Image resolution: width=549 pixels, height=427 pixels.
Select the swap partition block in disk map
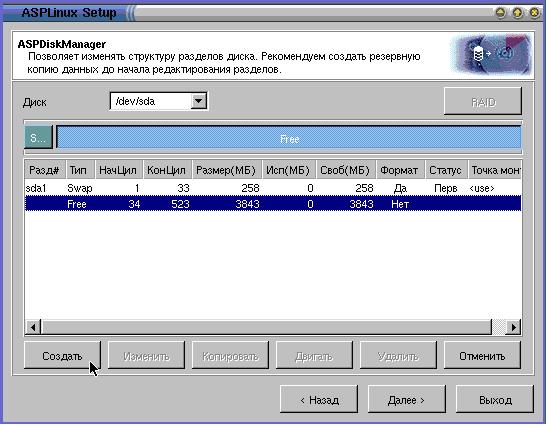tap(39, 138)
